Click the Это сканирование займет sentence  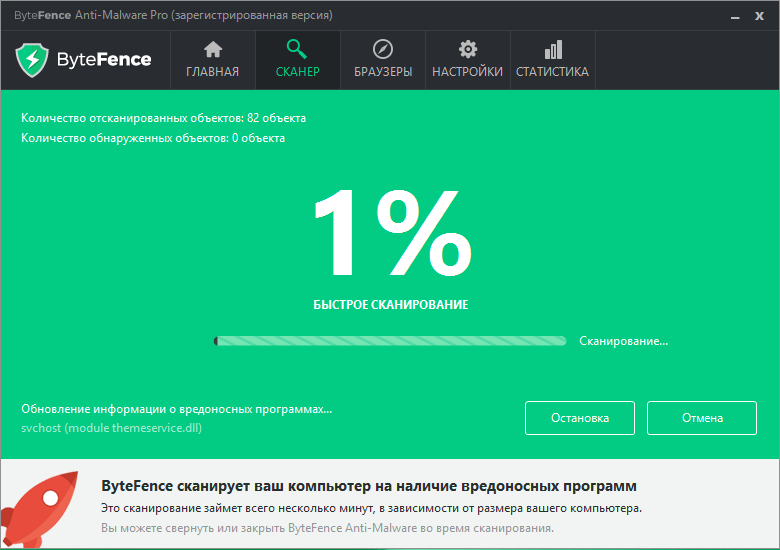pyautogui.click(x=371, y=509)
